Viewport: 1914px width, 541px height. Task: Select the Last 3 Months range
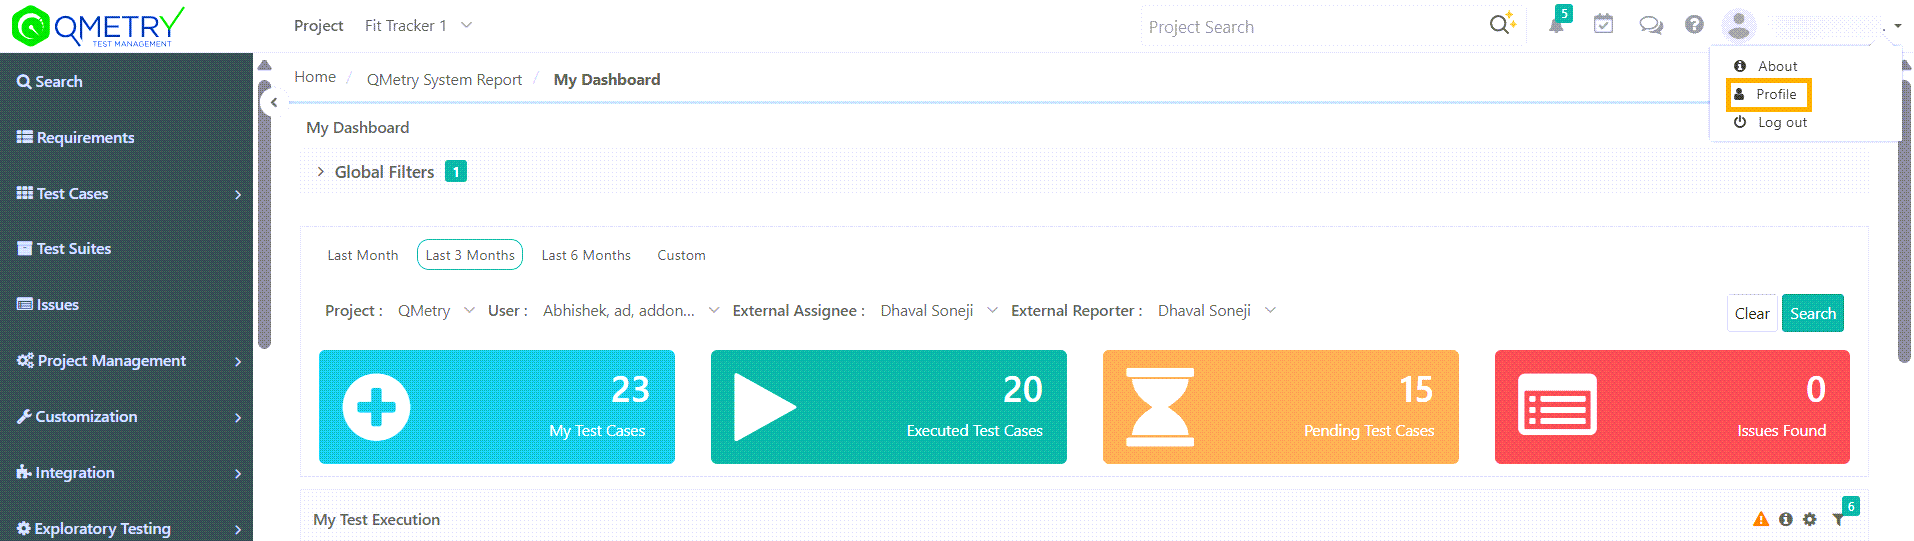coord(470,255)
